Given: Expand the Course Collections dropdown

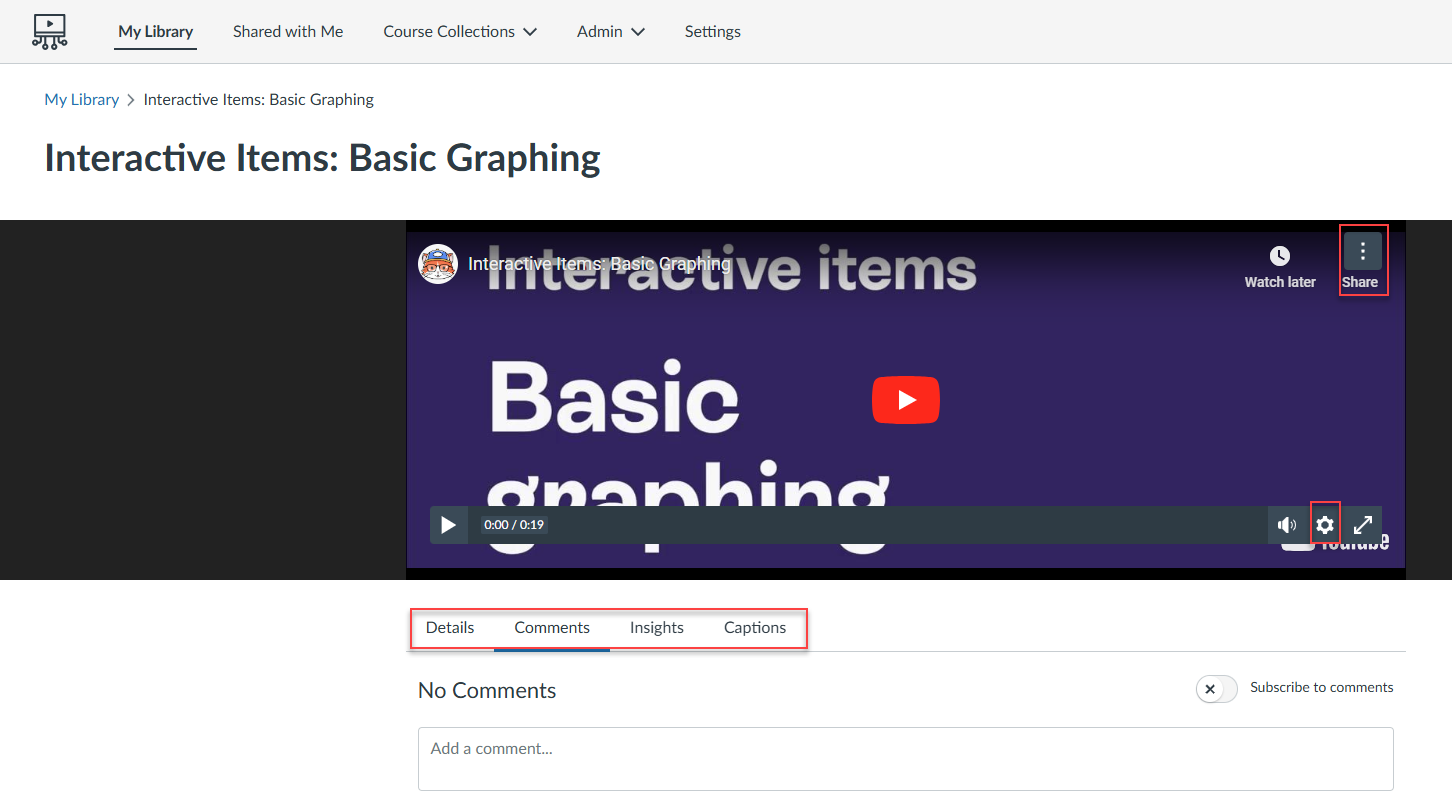Looking at the screenshot, I should tap(460, 32).
